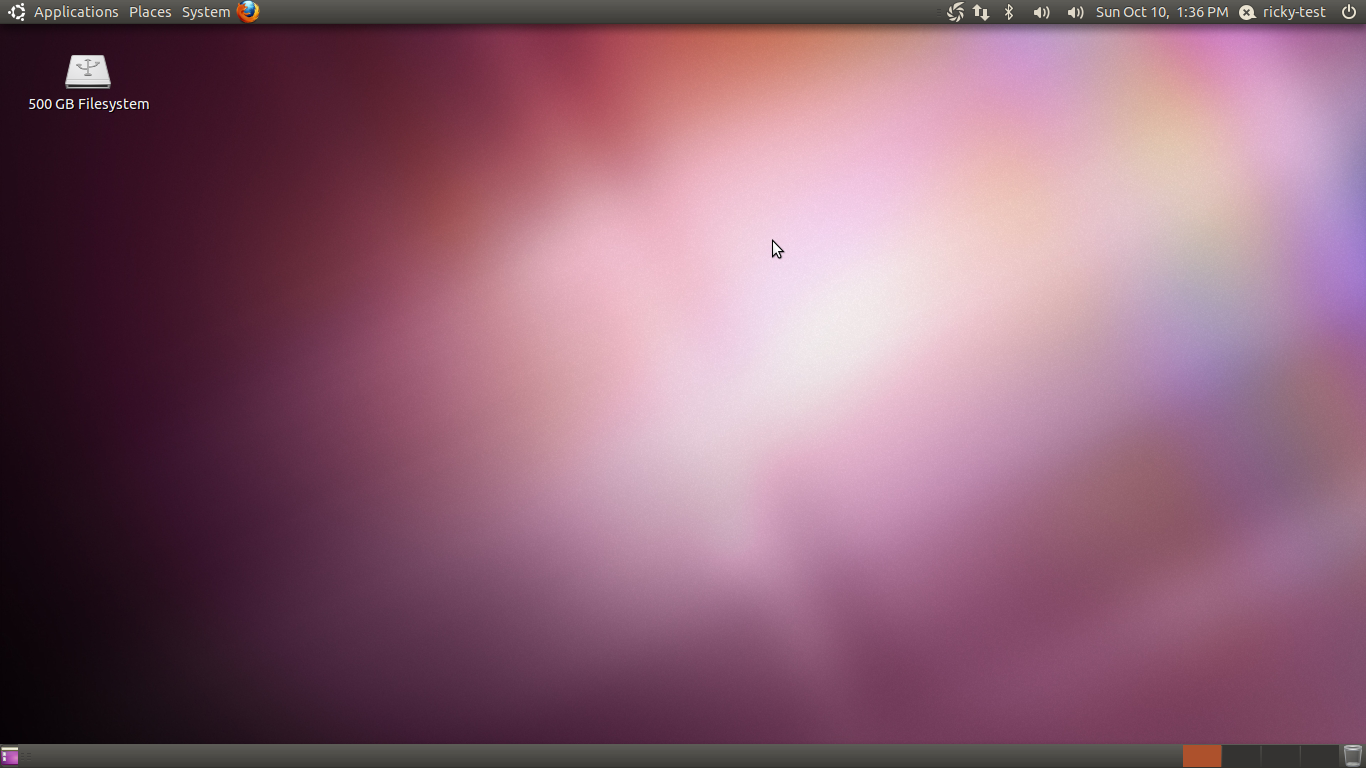Open the Trash in the bottom panel
1366x768 pixels.
point(1352,756)
